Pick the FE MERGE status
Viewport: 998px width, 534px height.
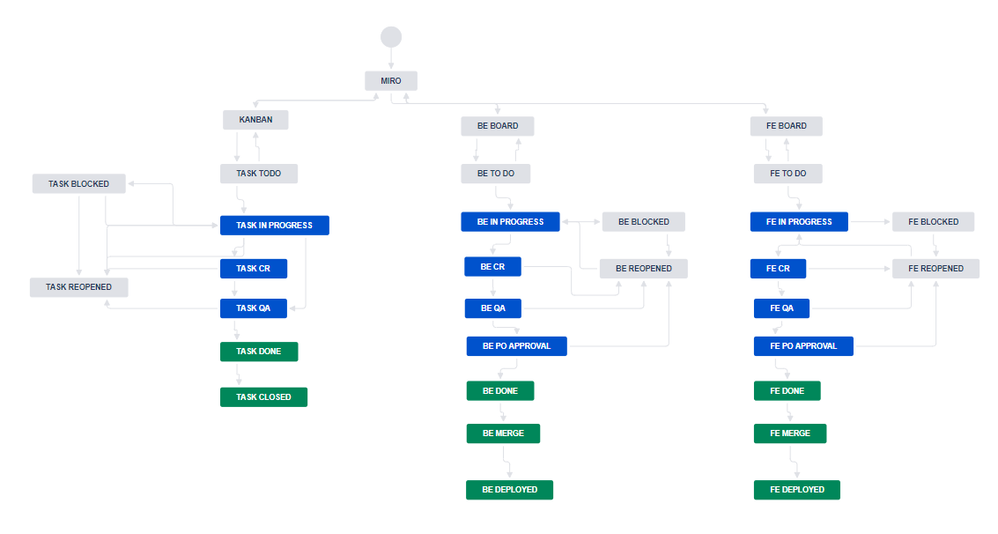790,433
